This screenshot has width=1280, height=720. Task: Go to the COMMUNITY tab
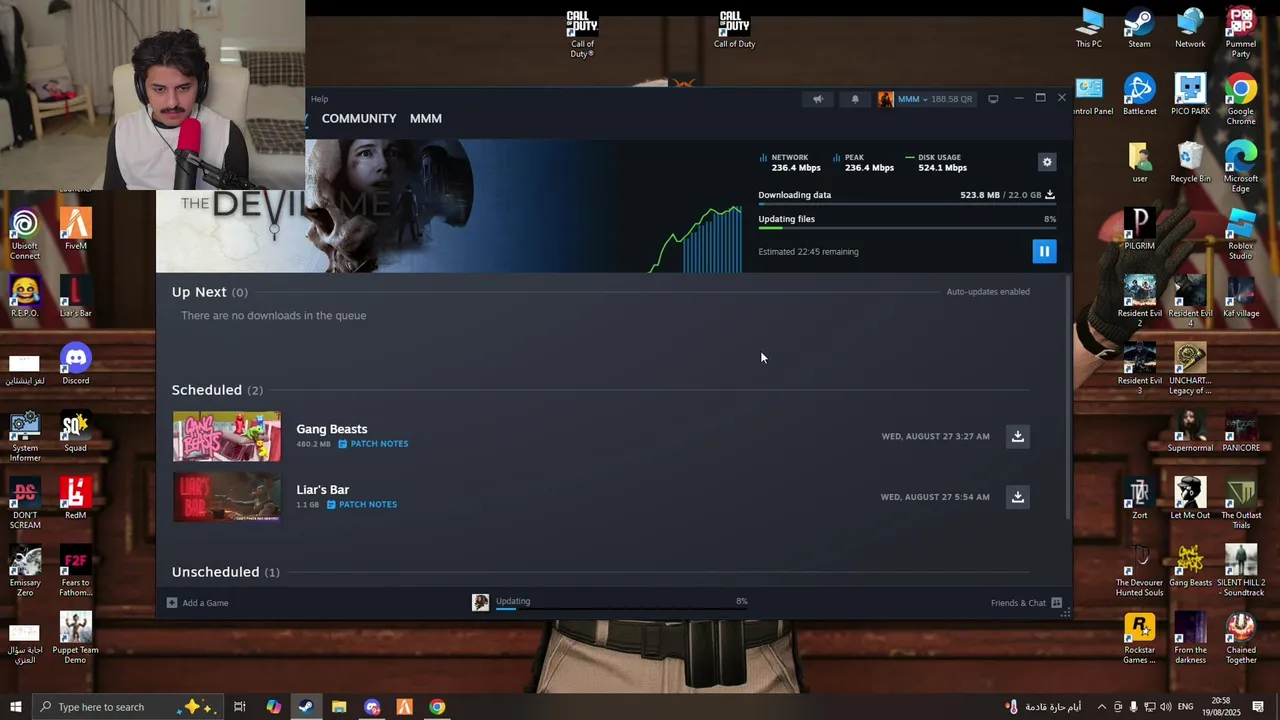tap(359, 118)
